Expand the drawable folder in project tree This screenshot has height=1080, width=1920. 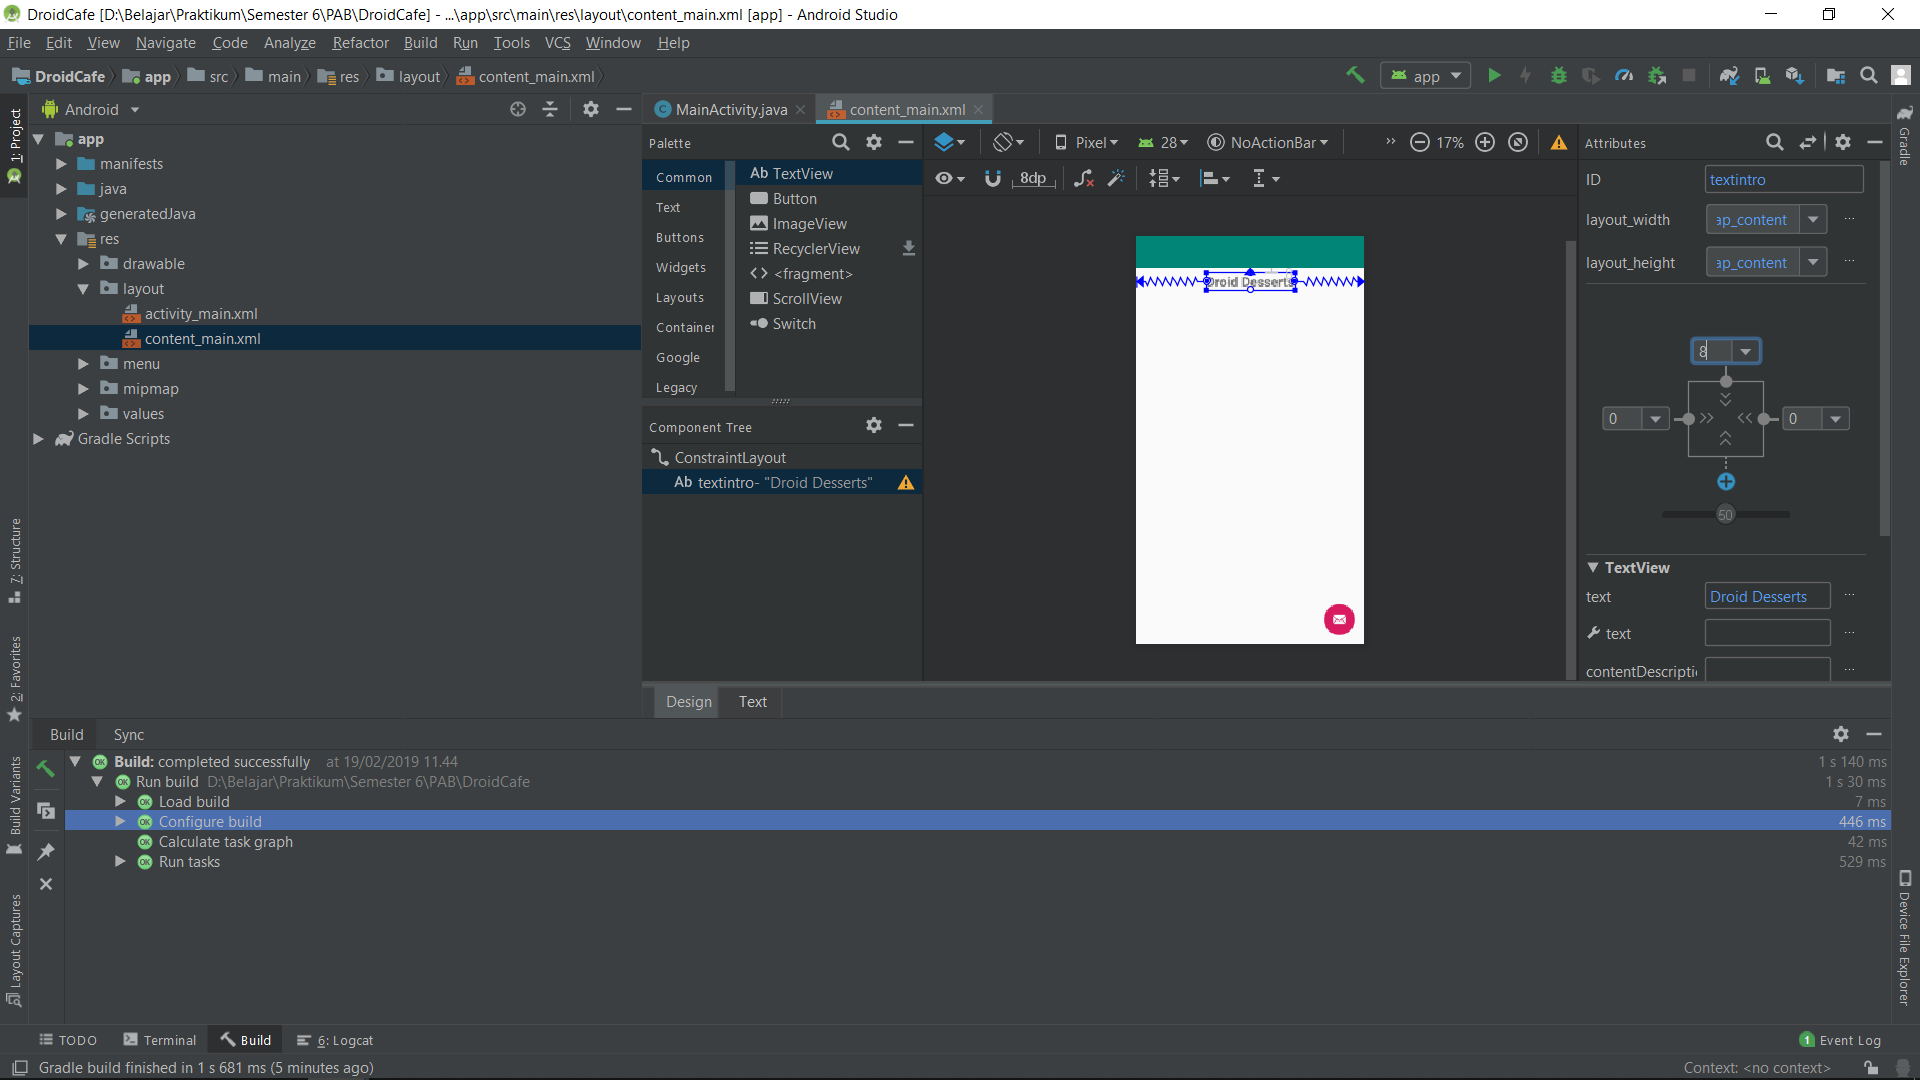coord(84,264)
